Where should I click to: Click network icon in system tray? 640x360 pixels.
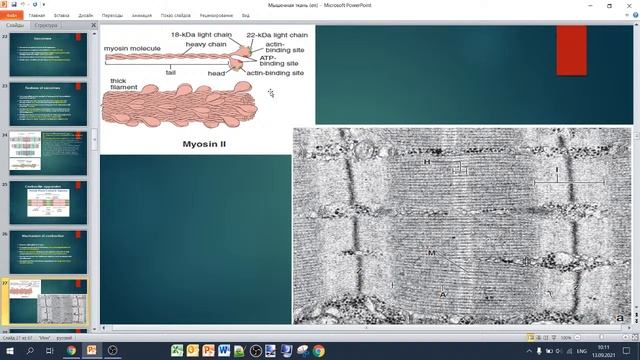(x=569, y=351)
